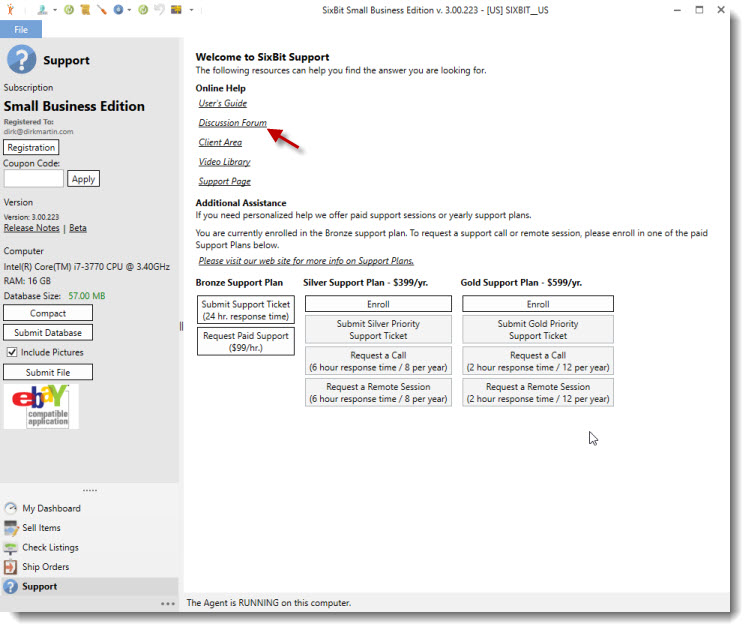This screenshot has height=633, width=751.
Task: Open the Discussion Forum link
Action: [x=233, y=123]
